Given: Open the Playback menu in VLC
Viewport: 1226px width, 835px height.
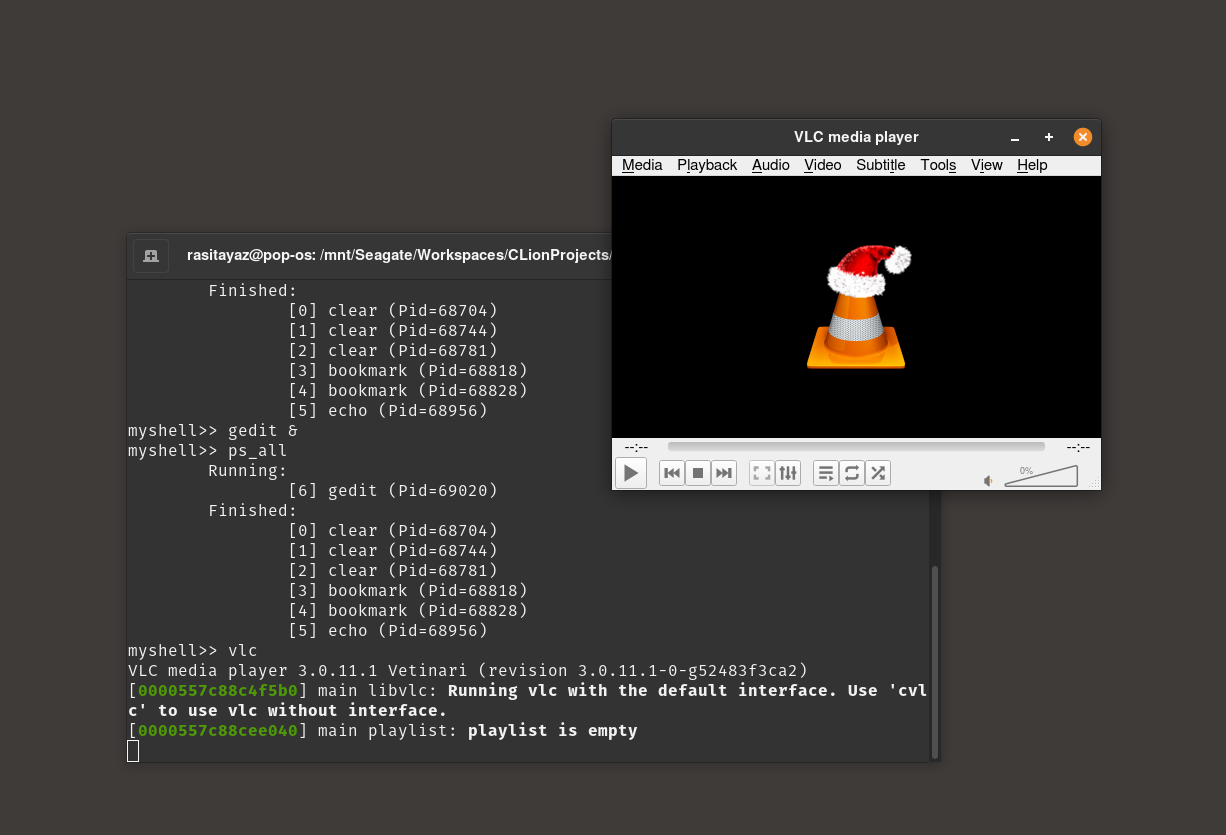Looking at the screenshot, I should click(707, 165).
